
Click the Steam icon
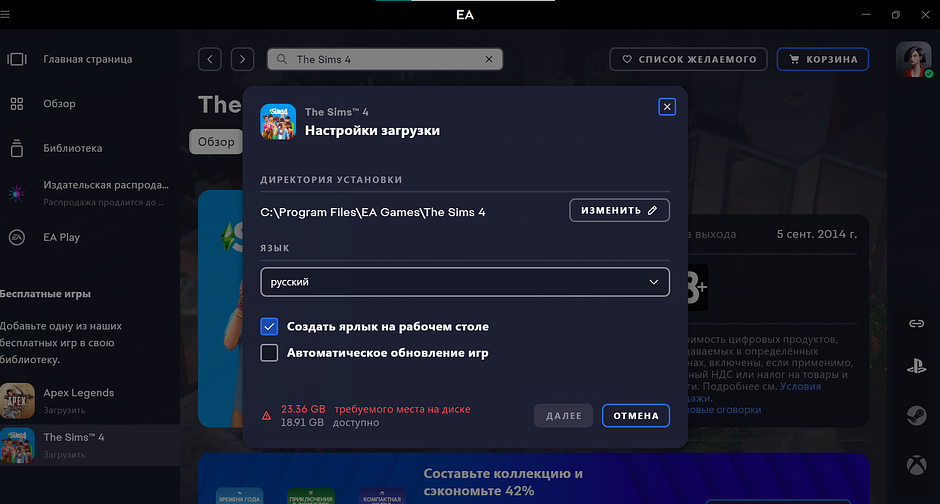[917, 415]
